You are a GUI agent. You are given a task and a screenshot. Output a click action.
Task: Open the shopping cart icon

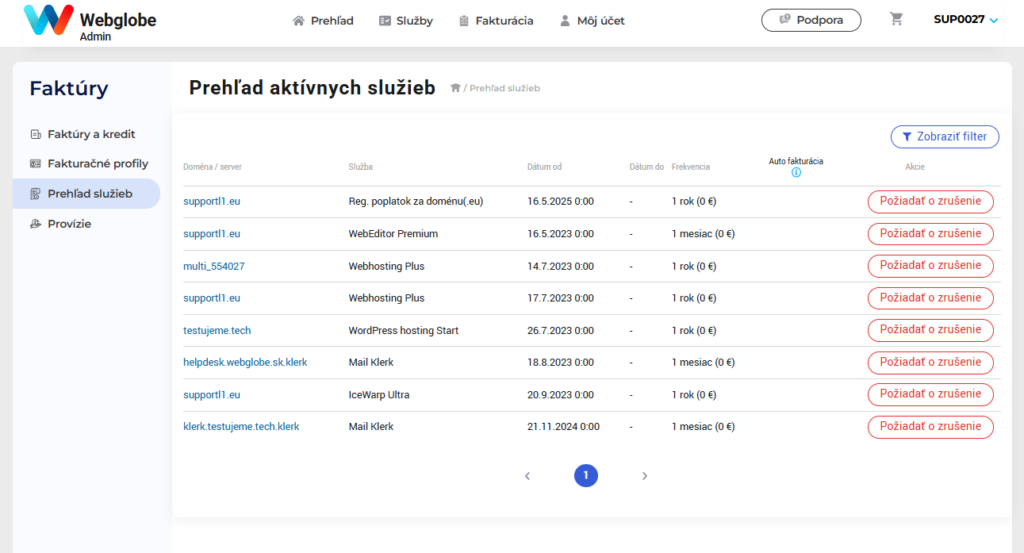(896, 20)
